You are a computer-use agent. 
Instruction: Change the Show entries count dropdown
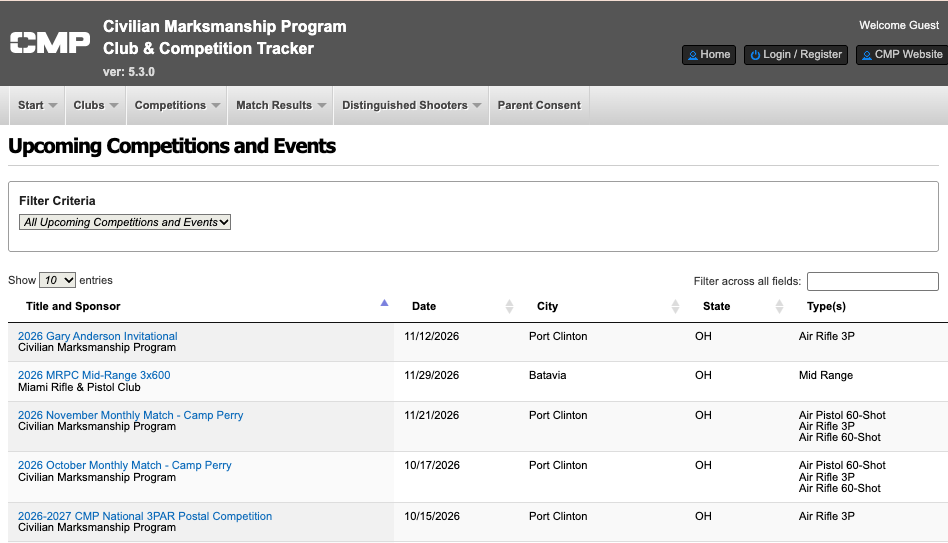tap(57, 280)
